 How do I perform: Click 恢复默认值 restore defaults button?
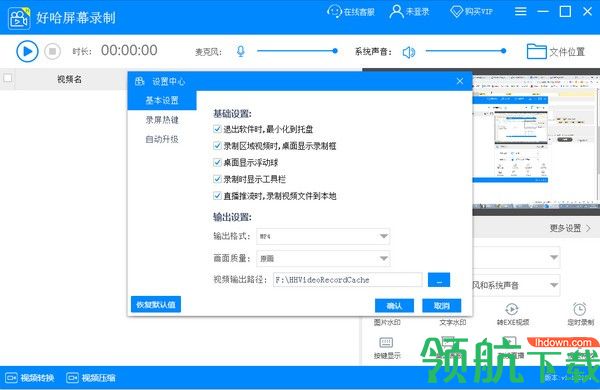click(x=156, y=305)
